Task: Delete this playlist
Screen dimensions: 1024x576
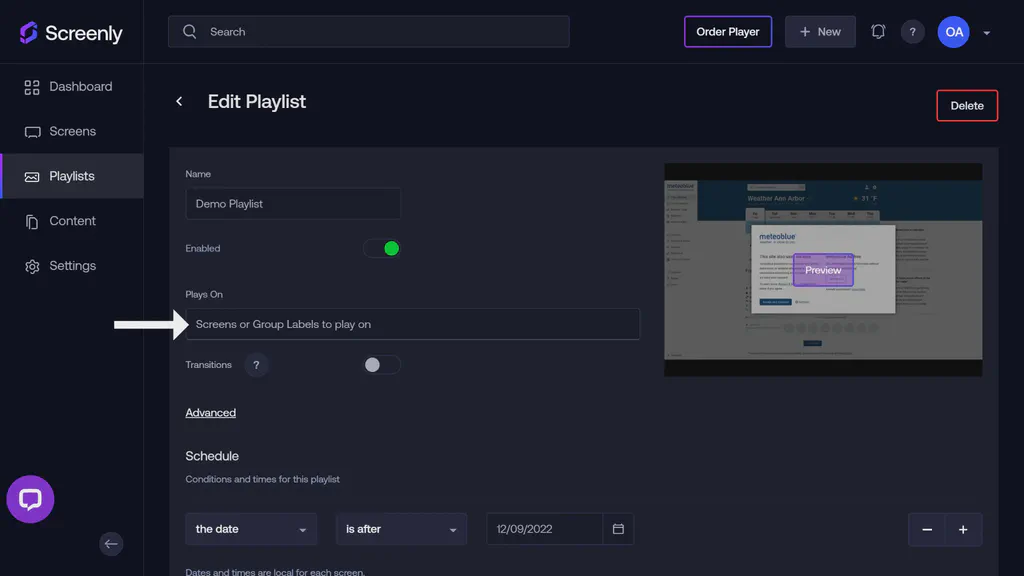Action: (x=966, y=105)
